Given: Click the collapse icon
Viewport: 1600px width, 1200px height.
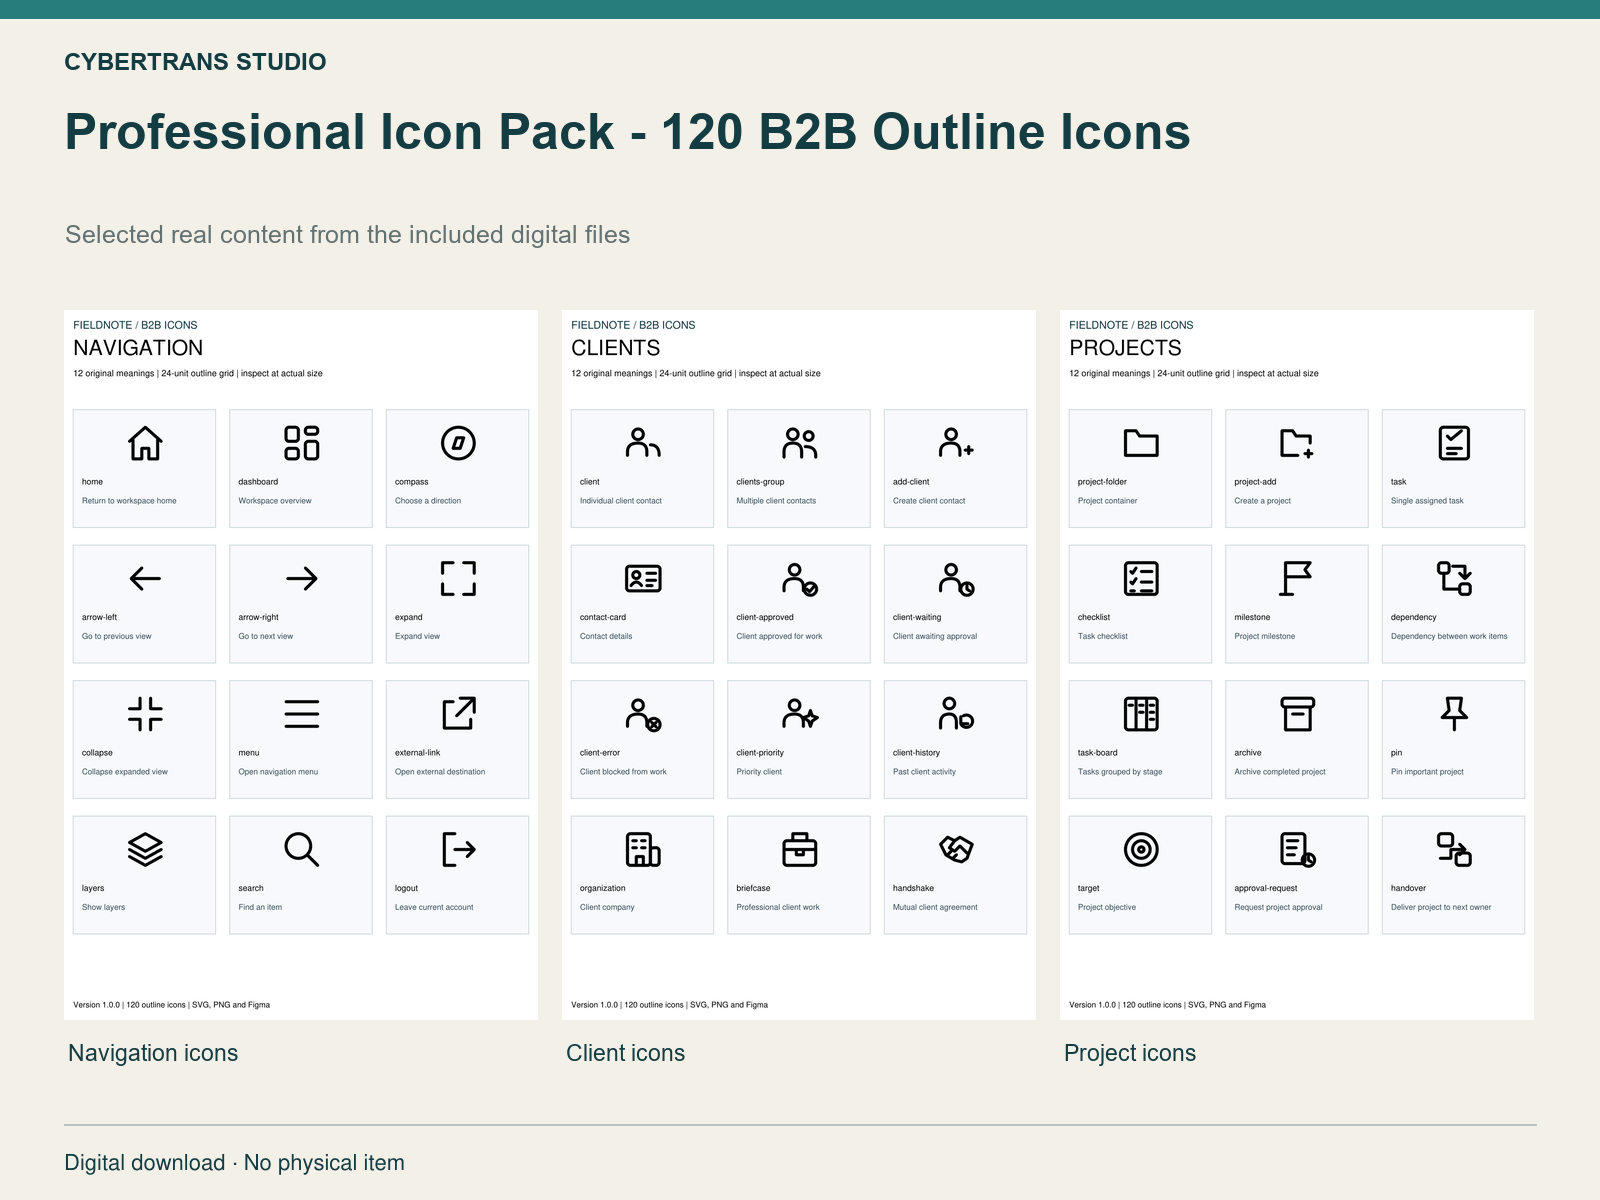Looking at the screenshot, I should [x=145, y=714].
